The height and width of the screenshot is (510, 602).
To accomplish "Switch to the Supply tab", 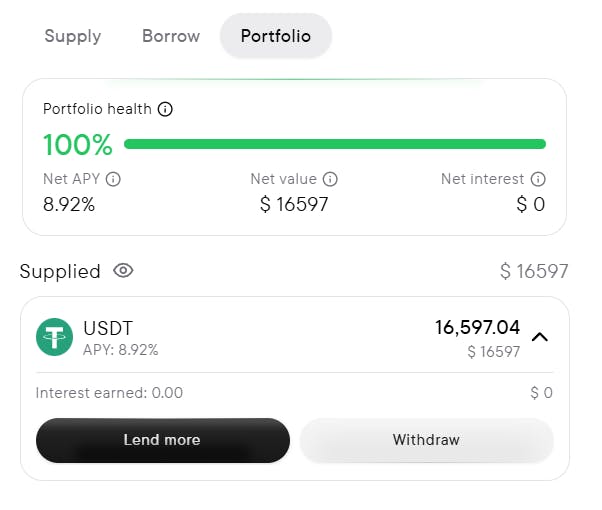I will coord(73,36).
